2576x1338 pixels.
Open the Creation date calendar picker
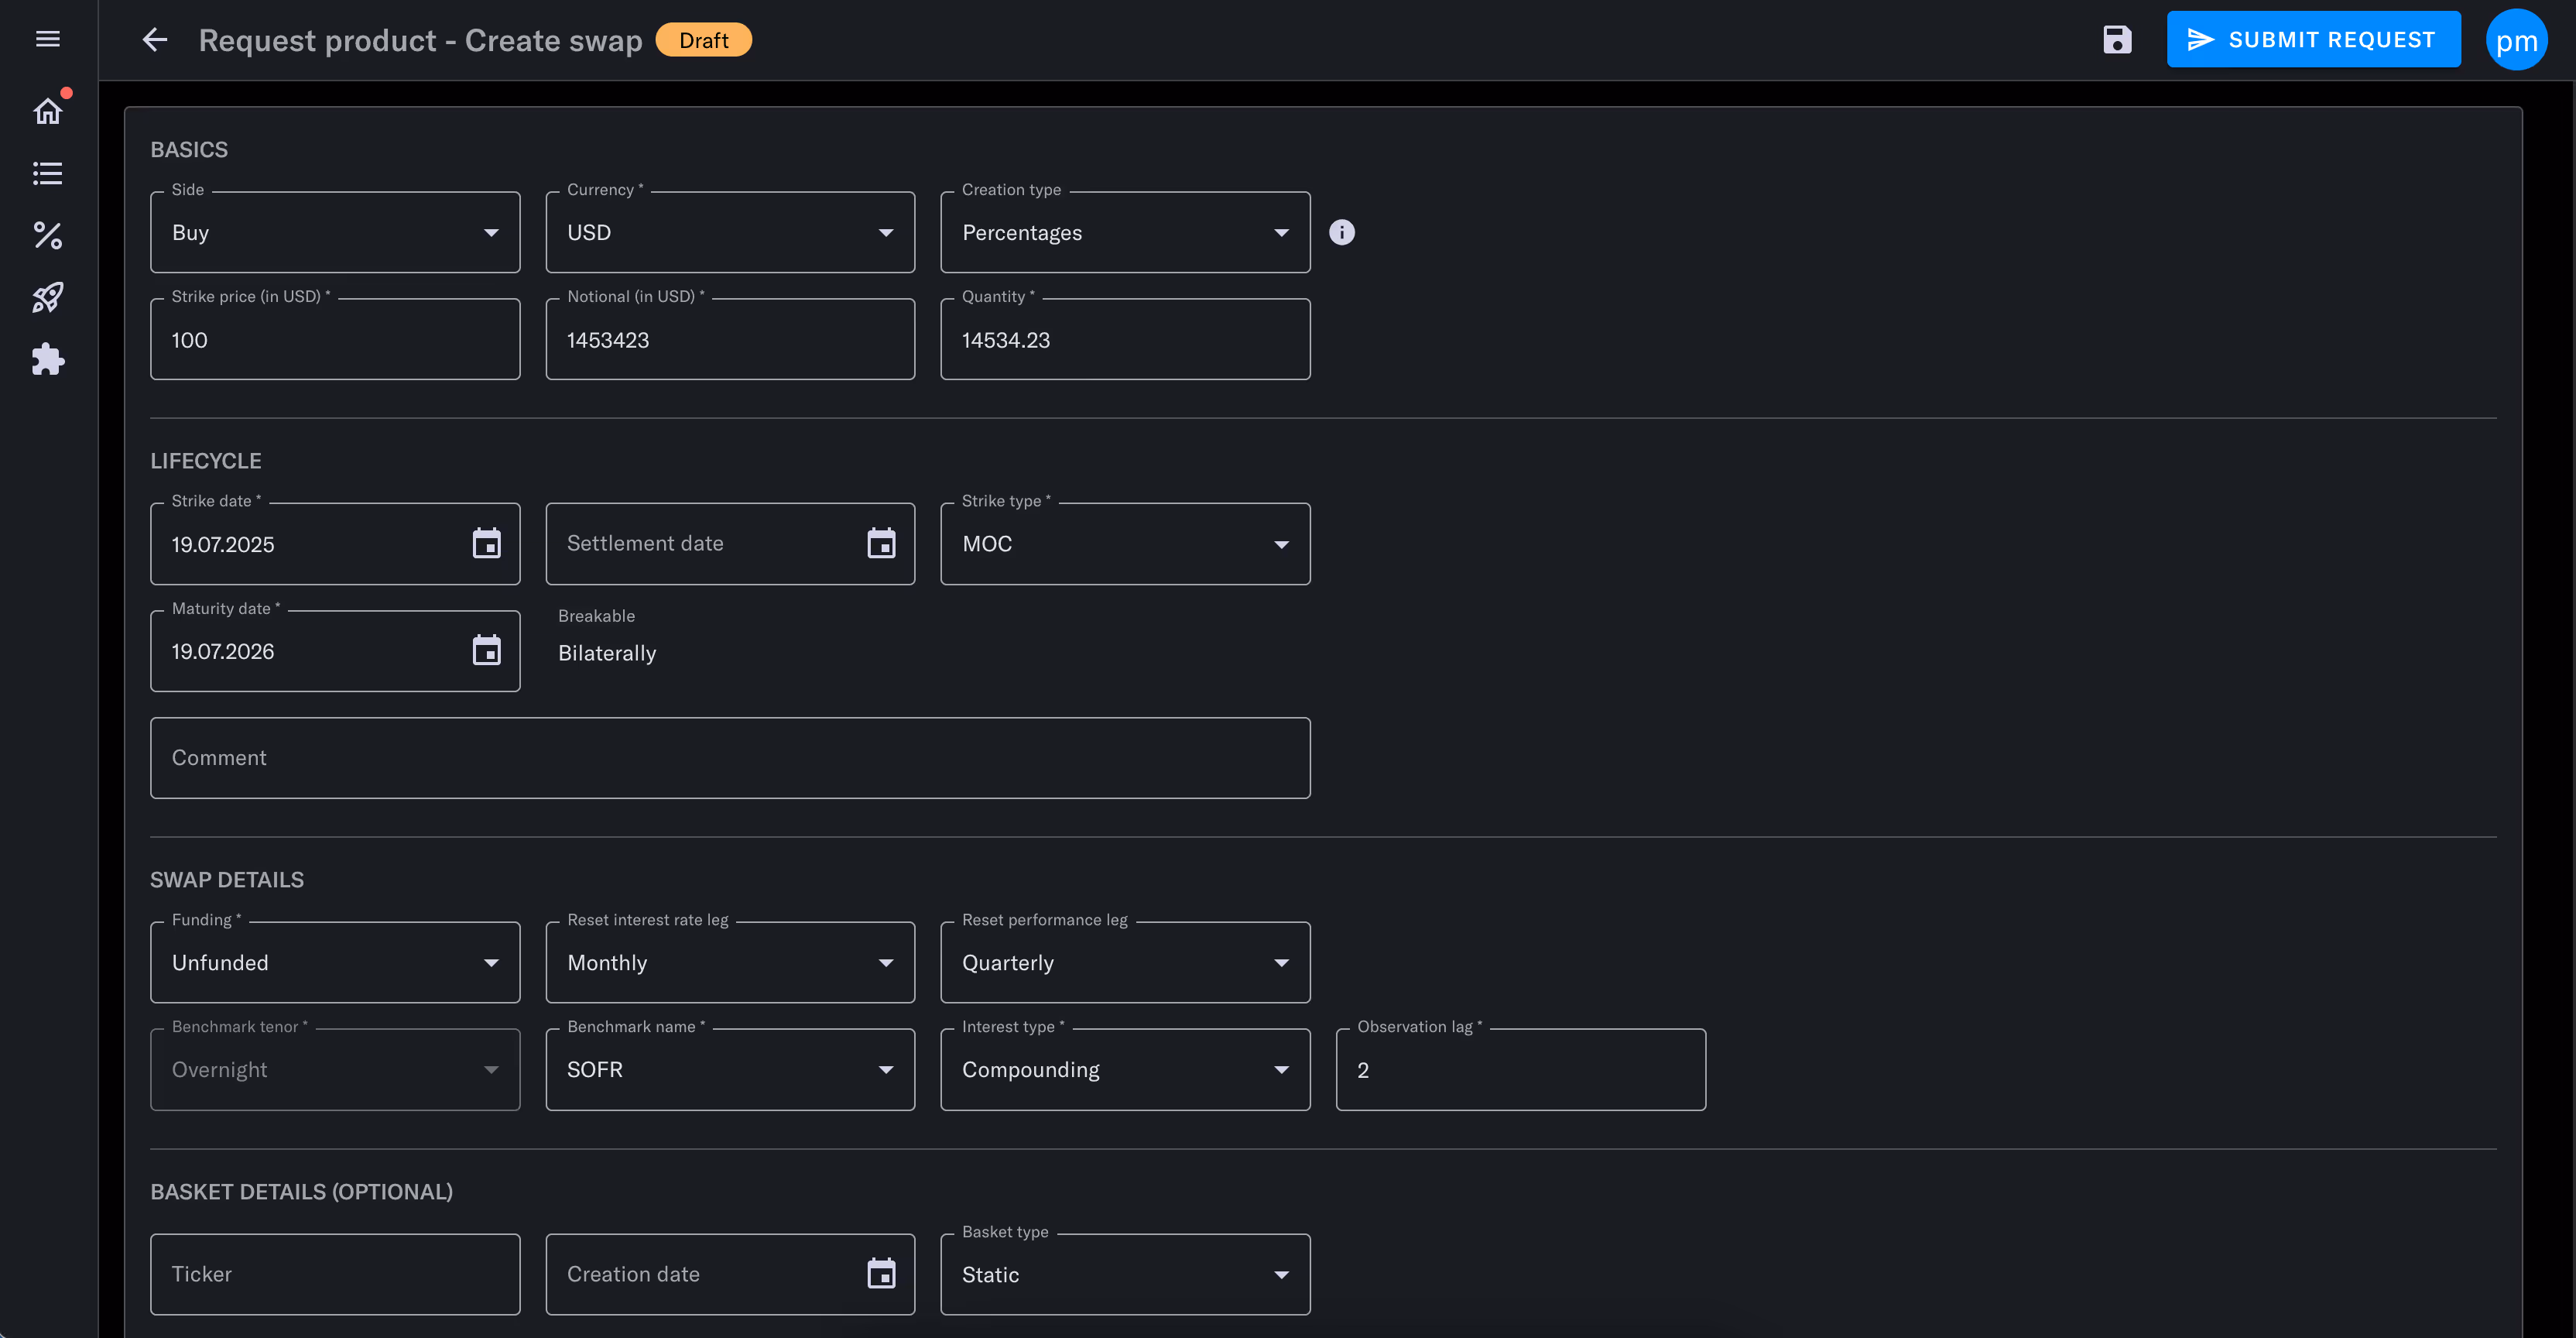tap(881, 1274)
